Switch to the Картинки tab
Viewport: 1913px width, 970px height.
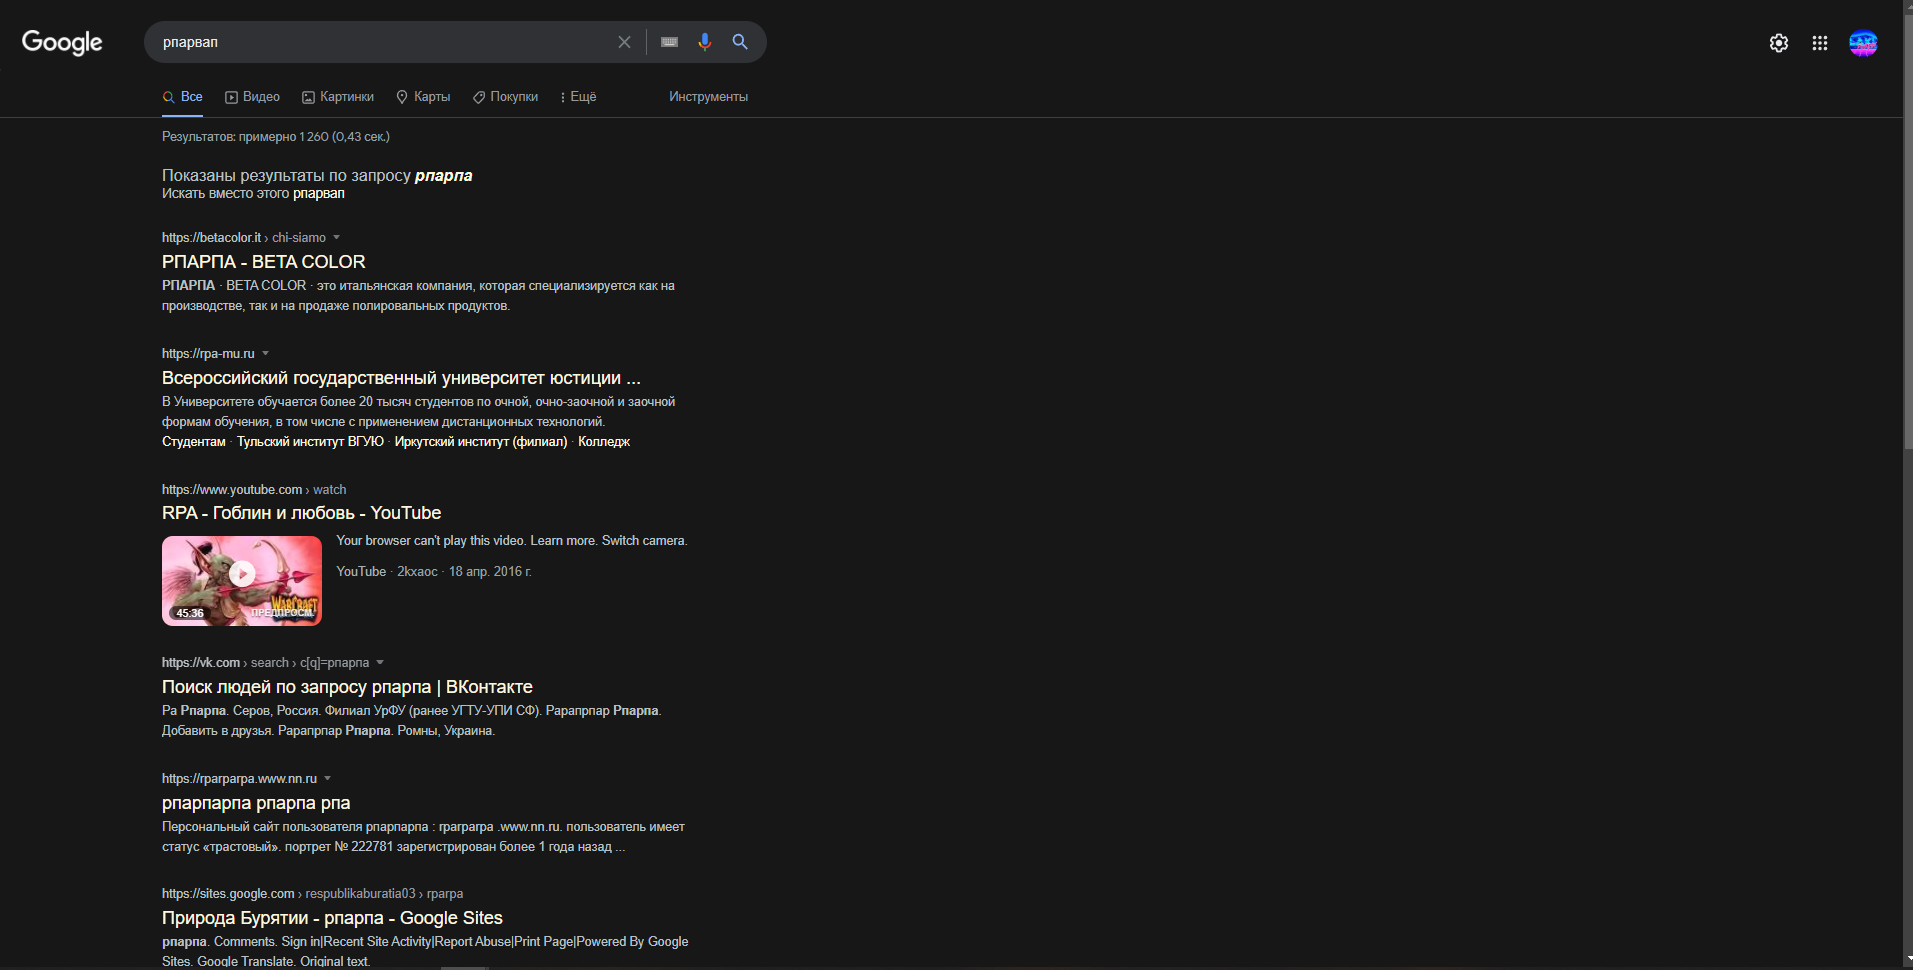pos(338,97)
